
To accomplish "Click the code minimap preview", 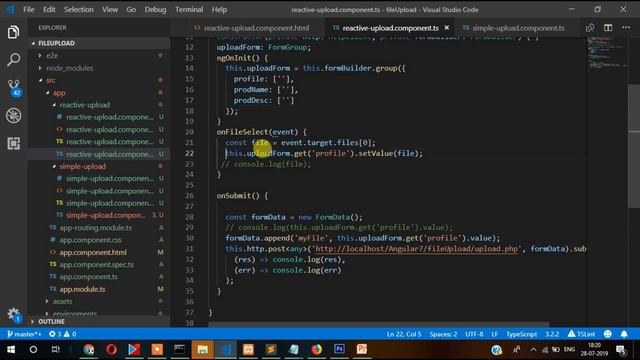I will pyautogui.click(x=607, y=53).
